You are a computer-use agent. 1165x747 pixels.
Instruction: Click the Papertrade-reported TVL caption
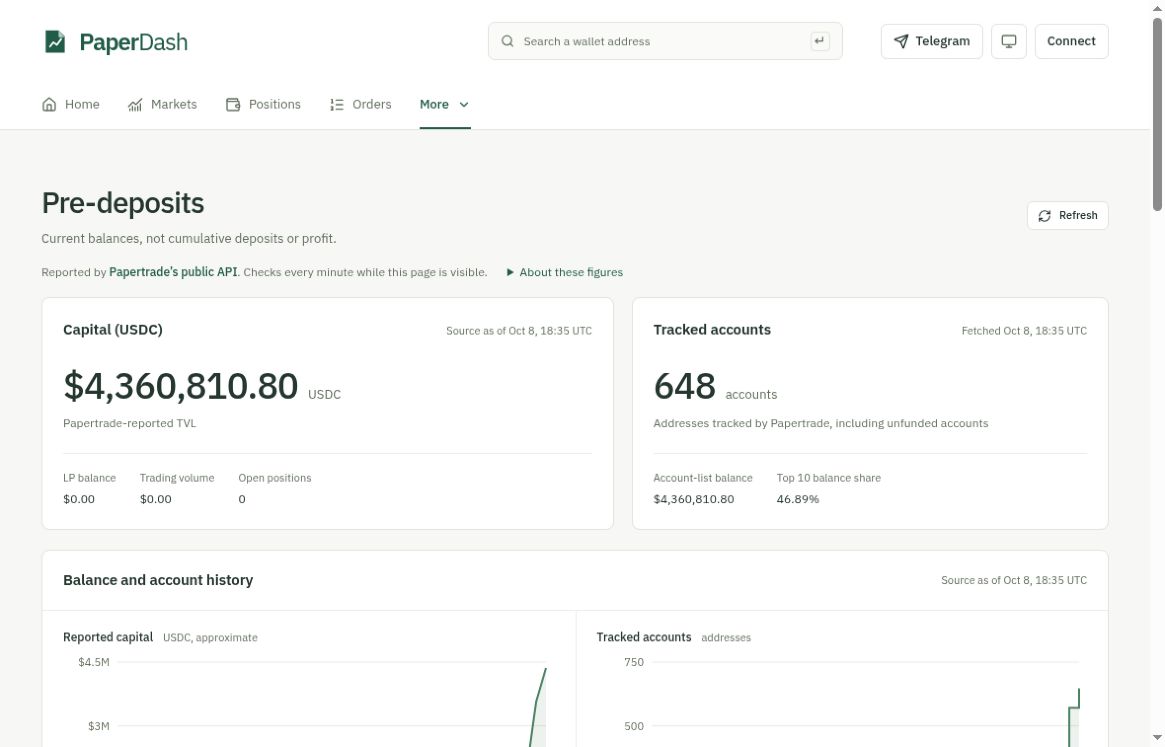tap(129, 424)
